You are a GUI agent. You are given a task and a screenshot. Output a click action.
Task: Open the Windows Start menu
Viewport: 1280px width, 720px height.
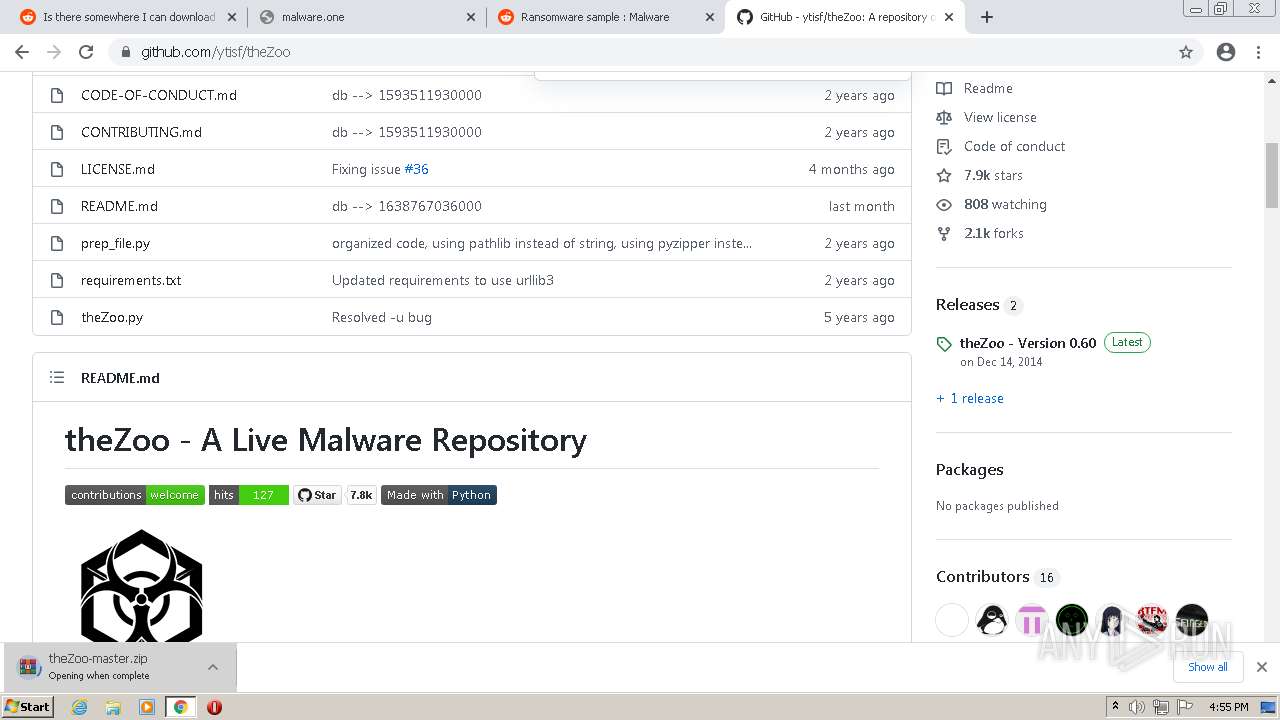28,707
